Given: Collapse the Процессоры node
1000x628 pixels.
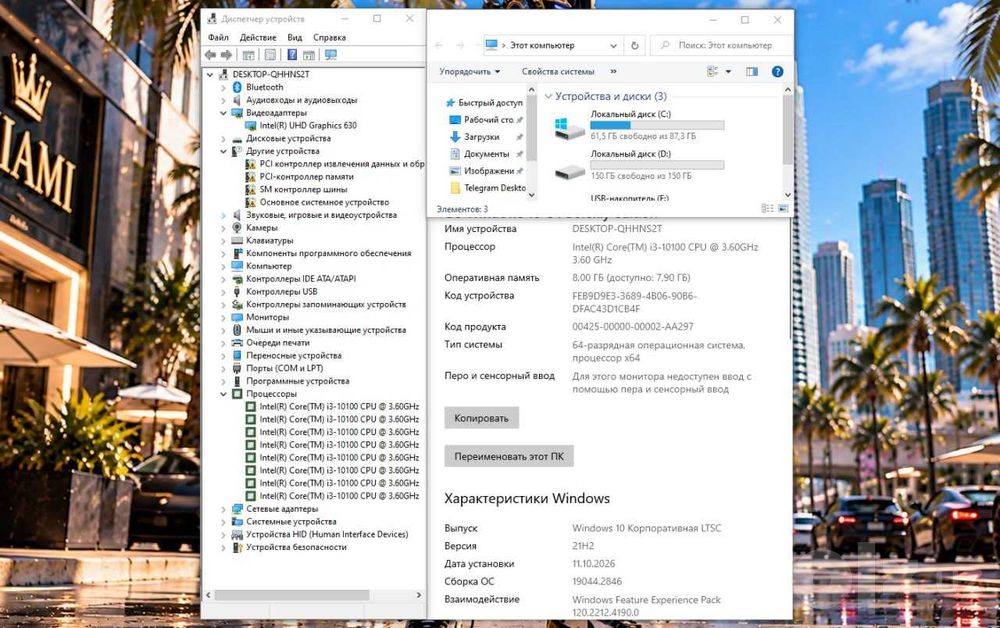Looking at the screenshot, I should click(223, 394).
